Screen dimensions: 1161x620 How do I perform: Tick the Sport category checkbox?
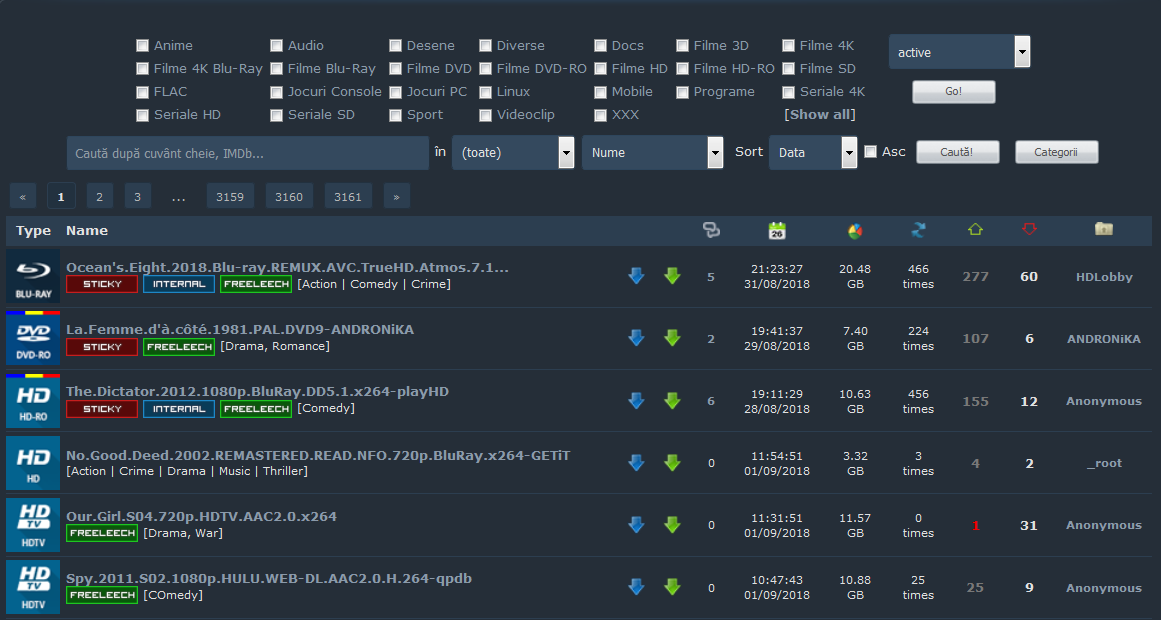click(x=395, y=115)
